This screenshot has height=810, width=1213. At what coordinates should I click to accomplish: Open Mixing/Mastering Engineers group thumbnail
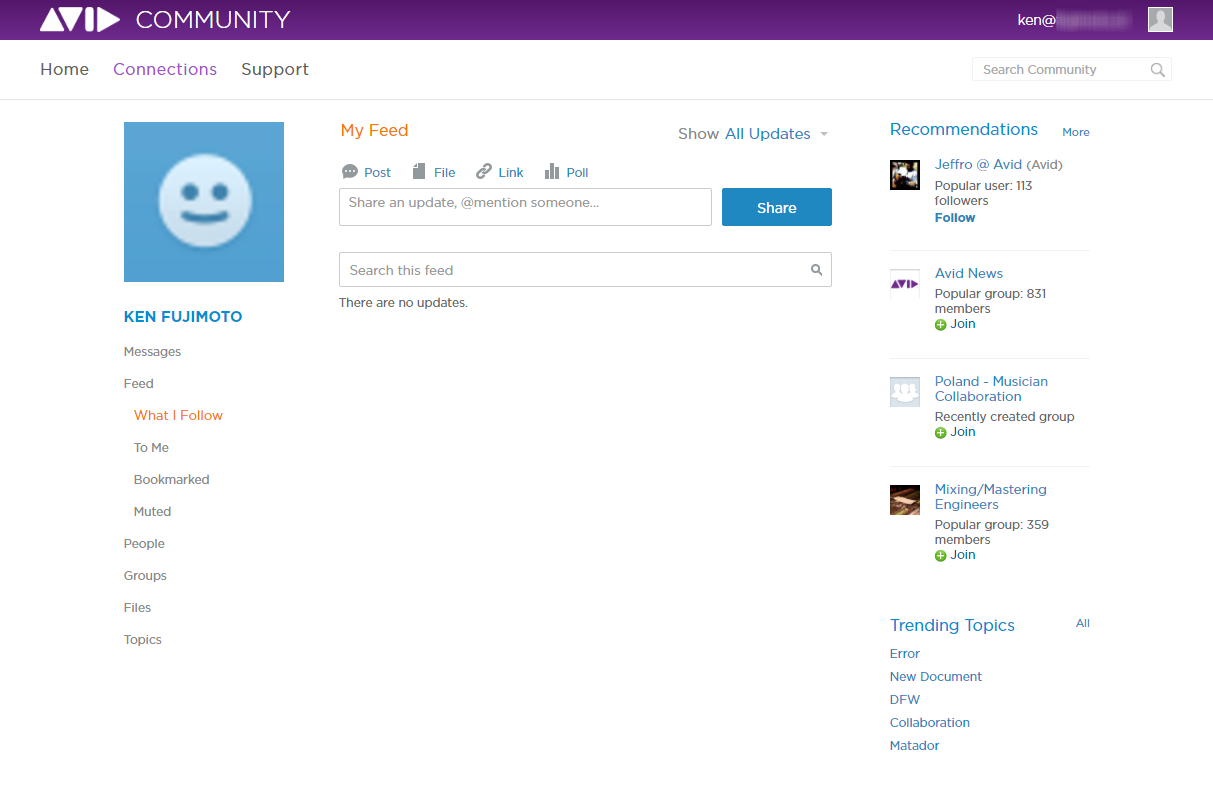905,500
